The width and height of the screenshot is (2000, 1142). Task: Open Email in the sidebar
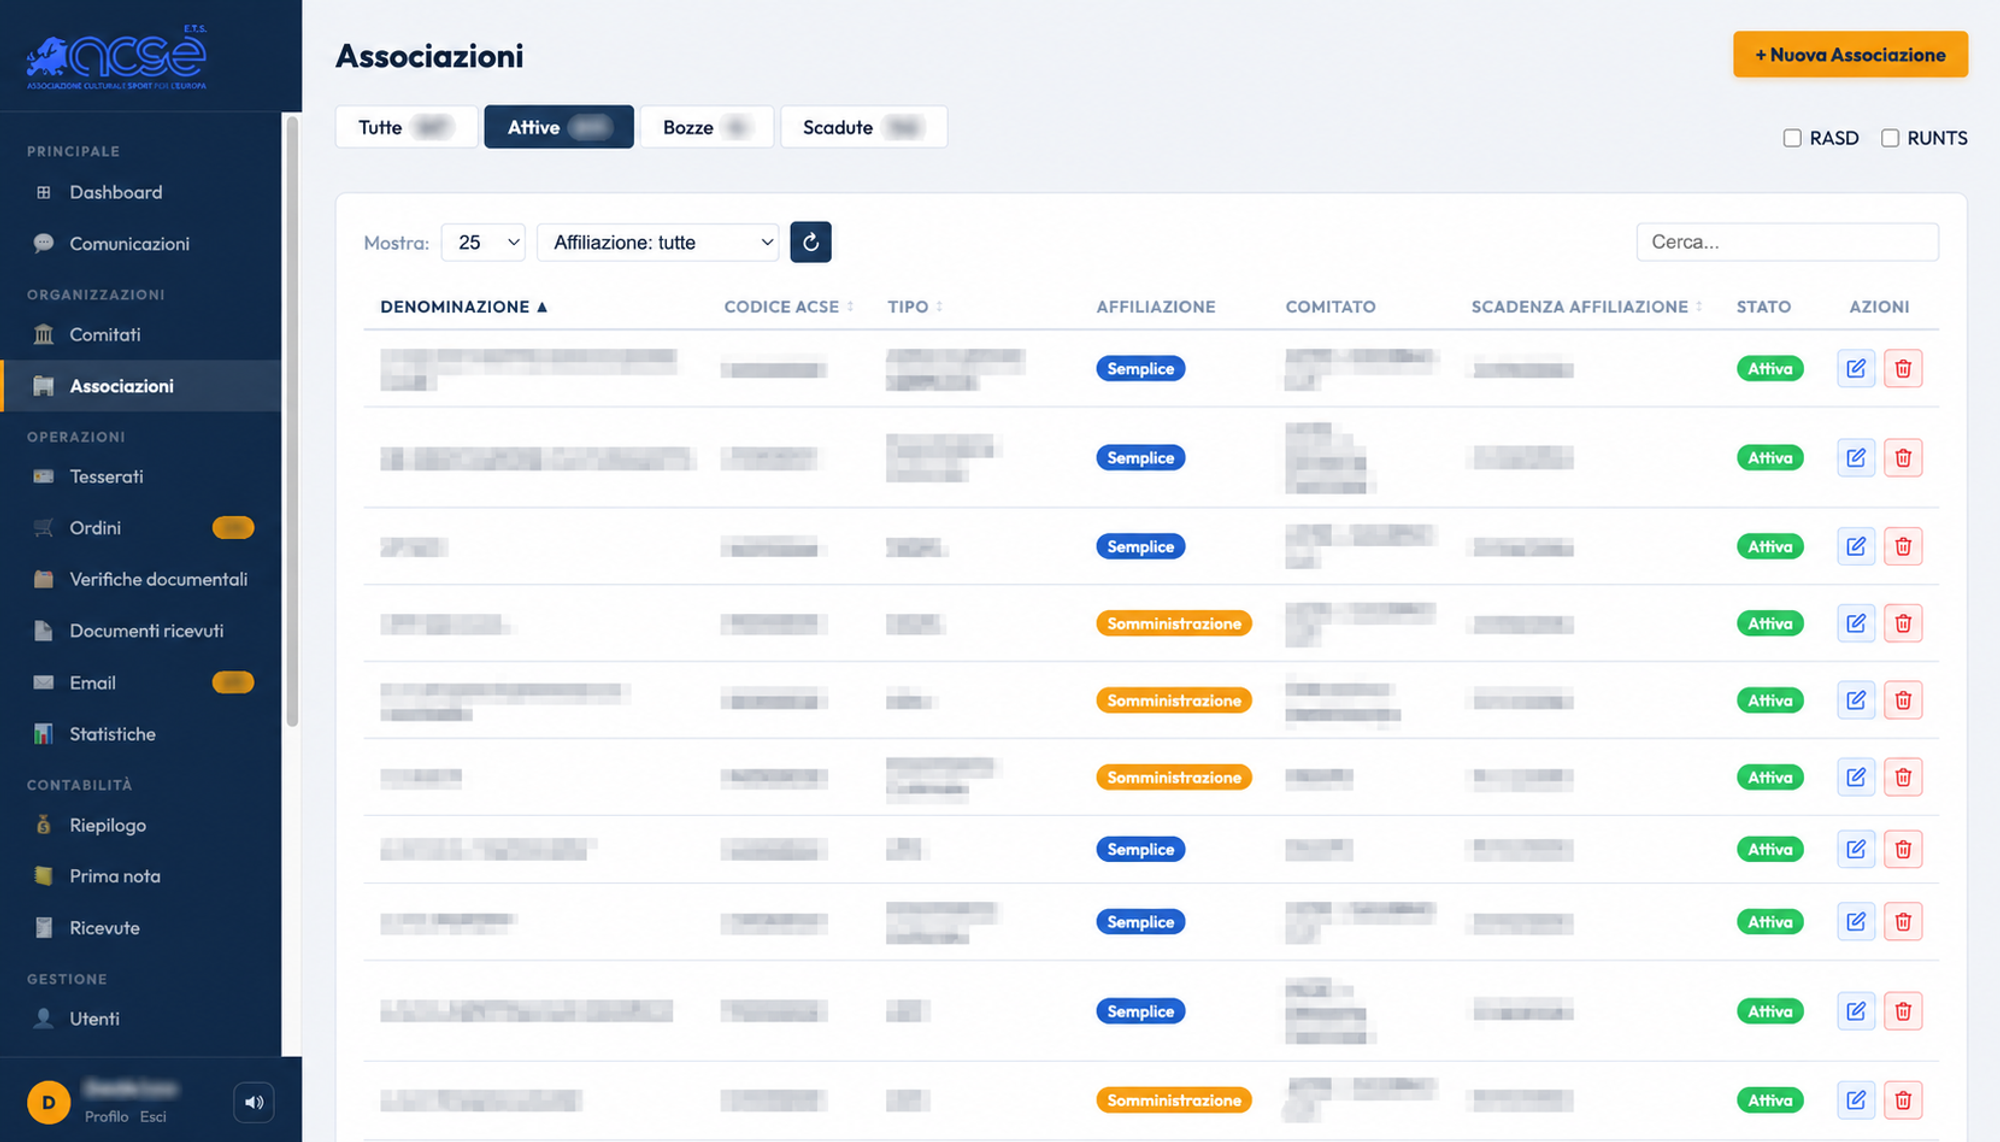pos(141,683)
